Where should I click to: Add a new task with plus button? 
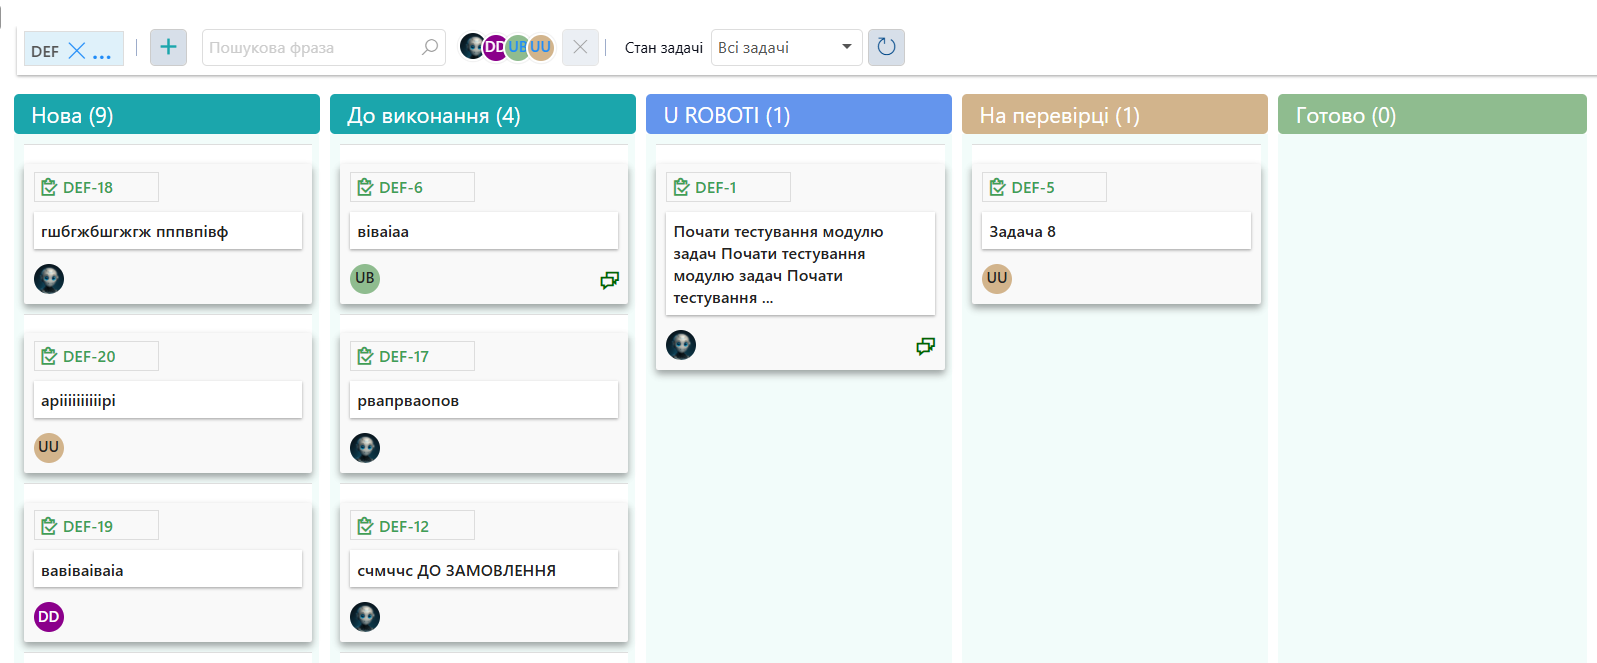tap(168, 47)
